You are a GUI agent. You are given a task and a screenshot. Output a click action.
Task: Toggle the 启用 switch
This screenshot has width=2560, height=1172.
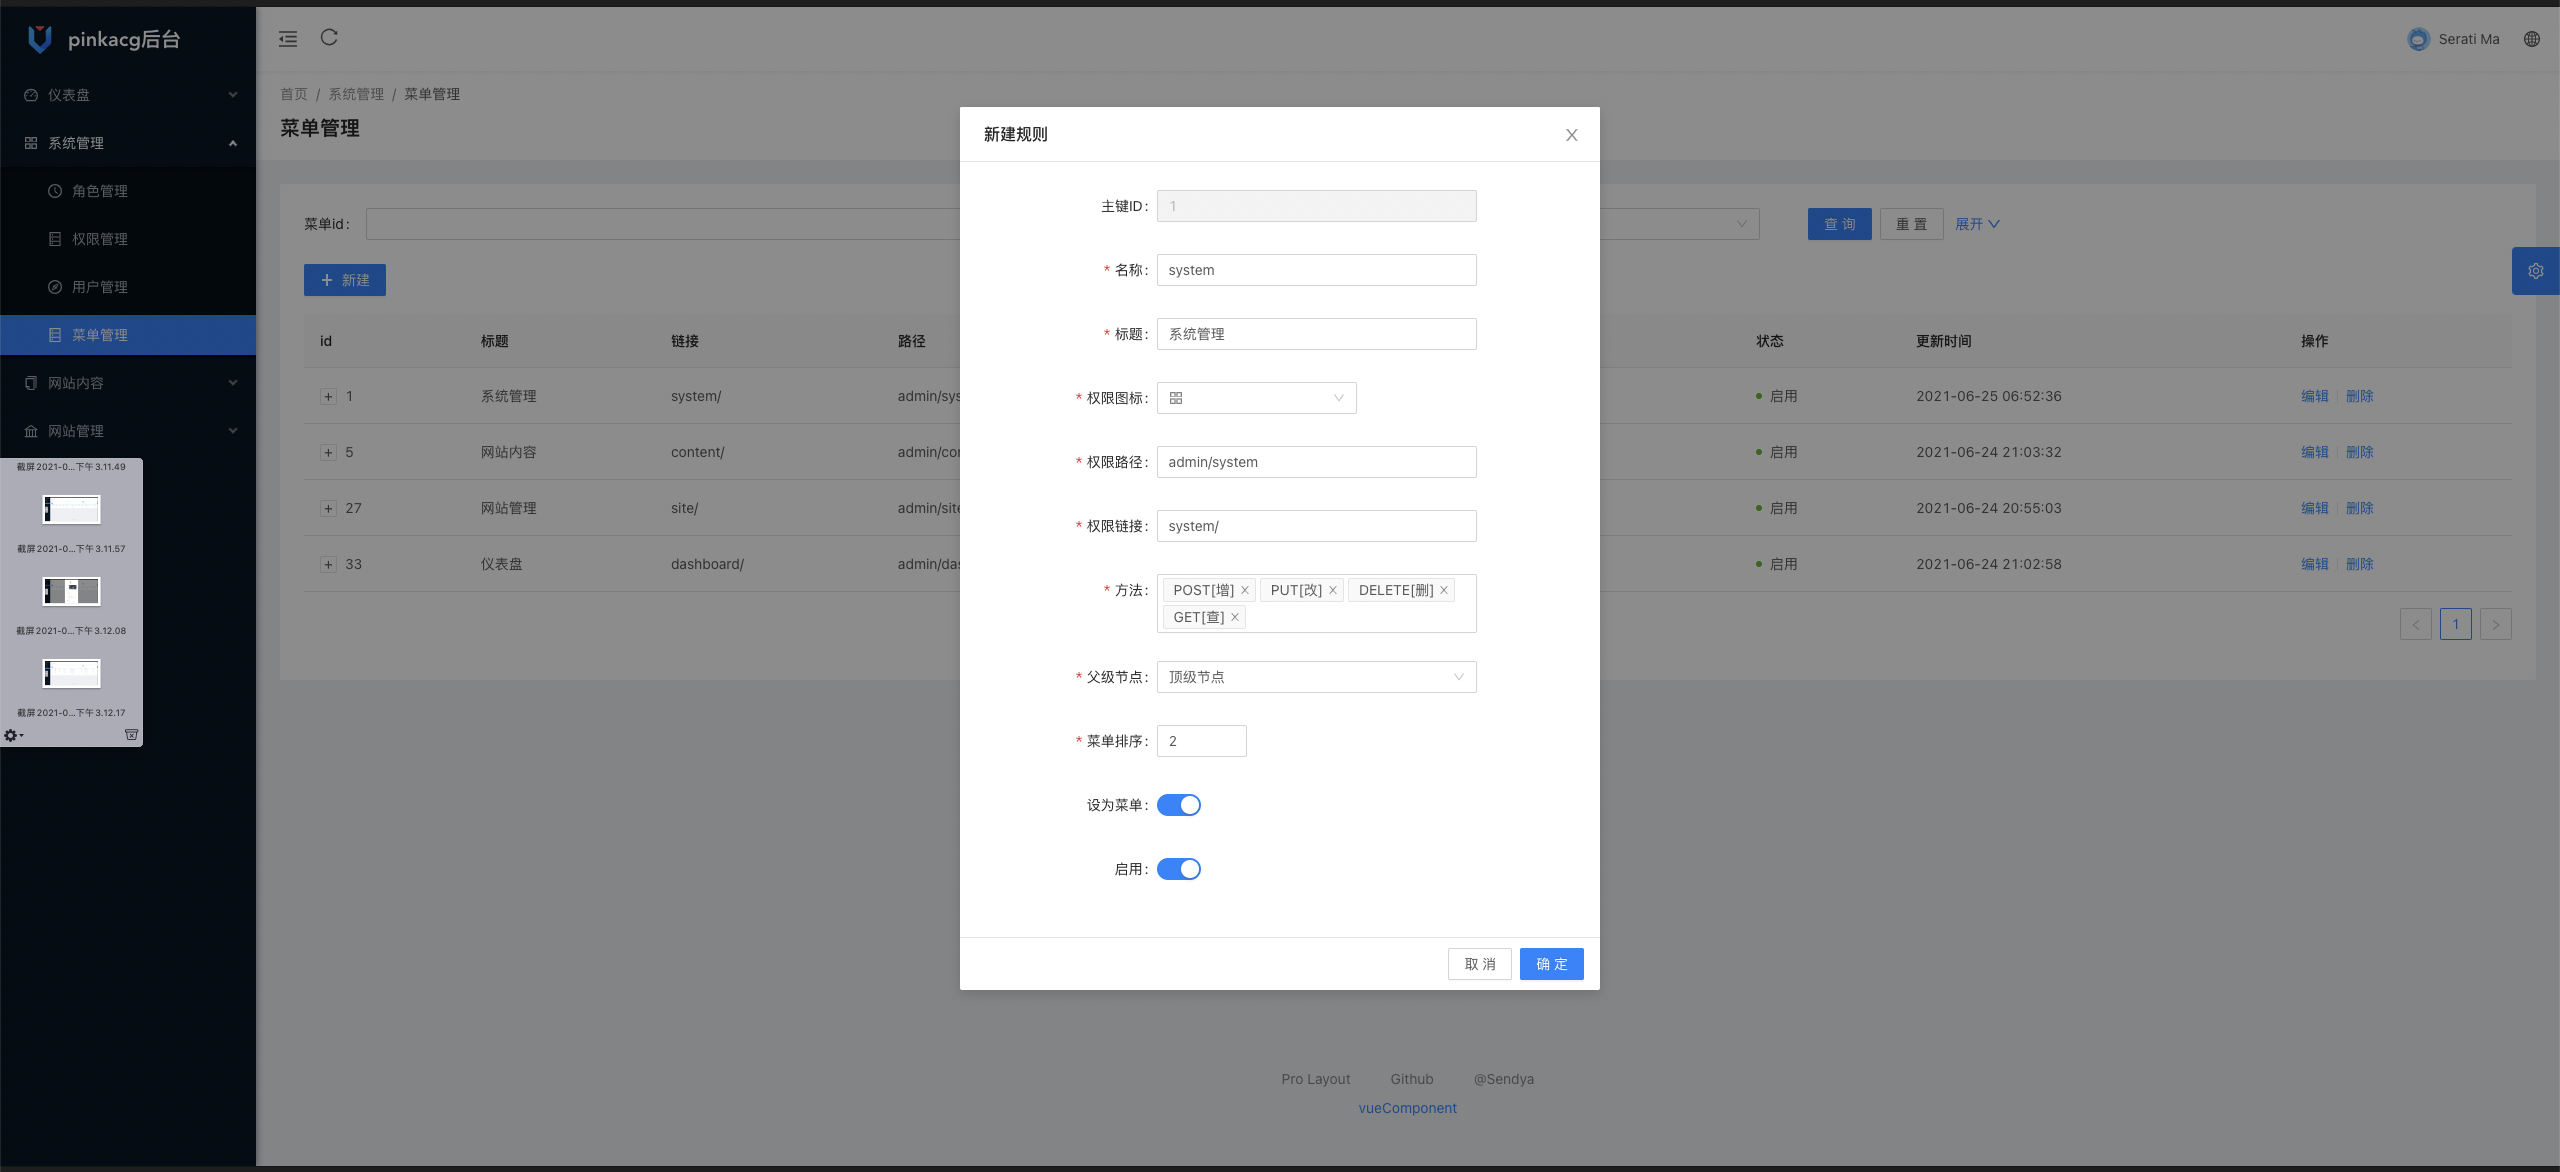pos(1178,869)
